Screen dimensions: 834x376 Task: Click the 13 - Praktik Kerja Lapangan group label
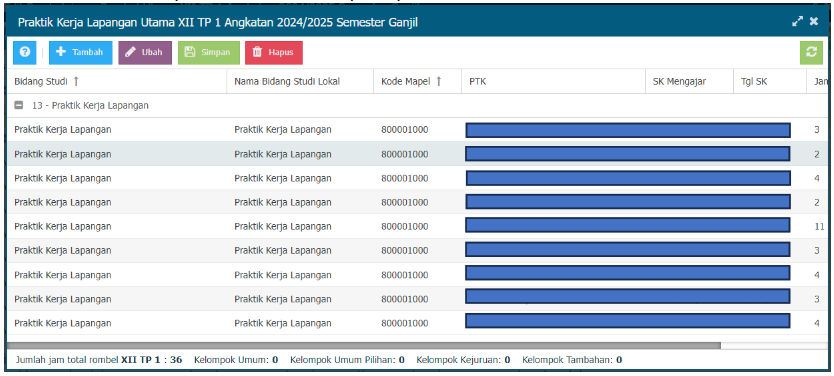[x=90, y=105]
